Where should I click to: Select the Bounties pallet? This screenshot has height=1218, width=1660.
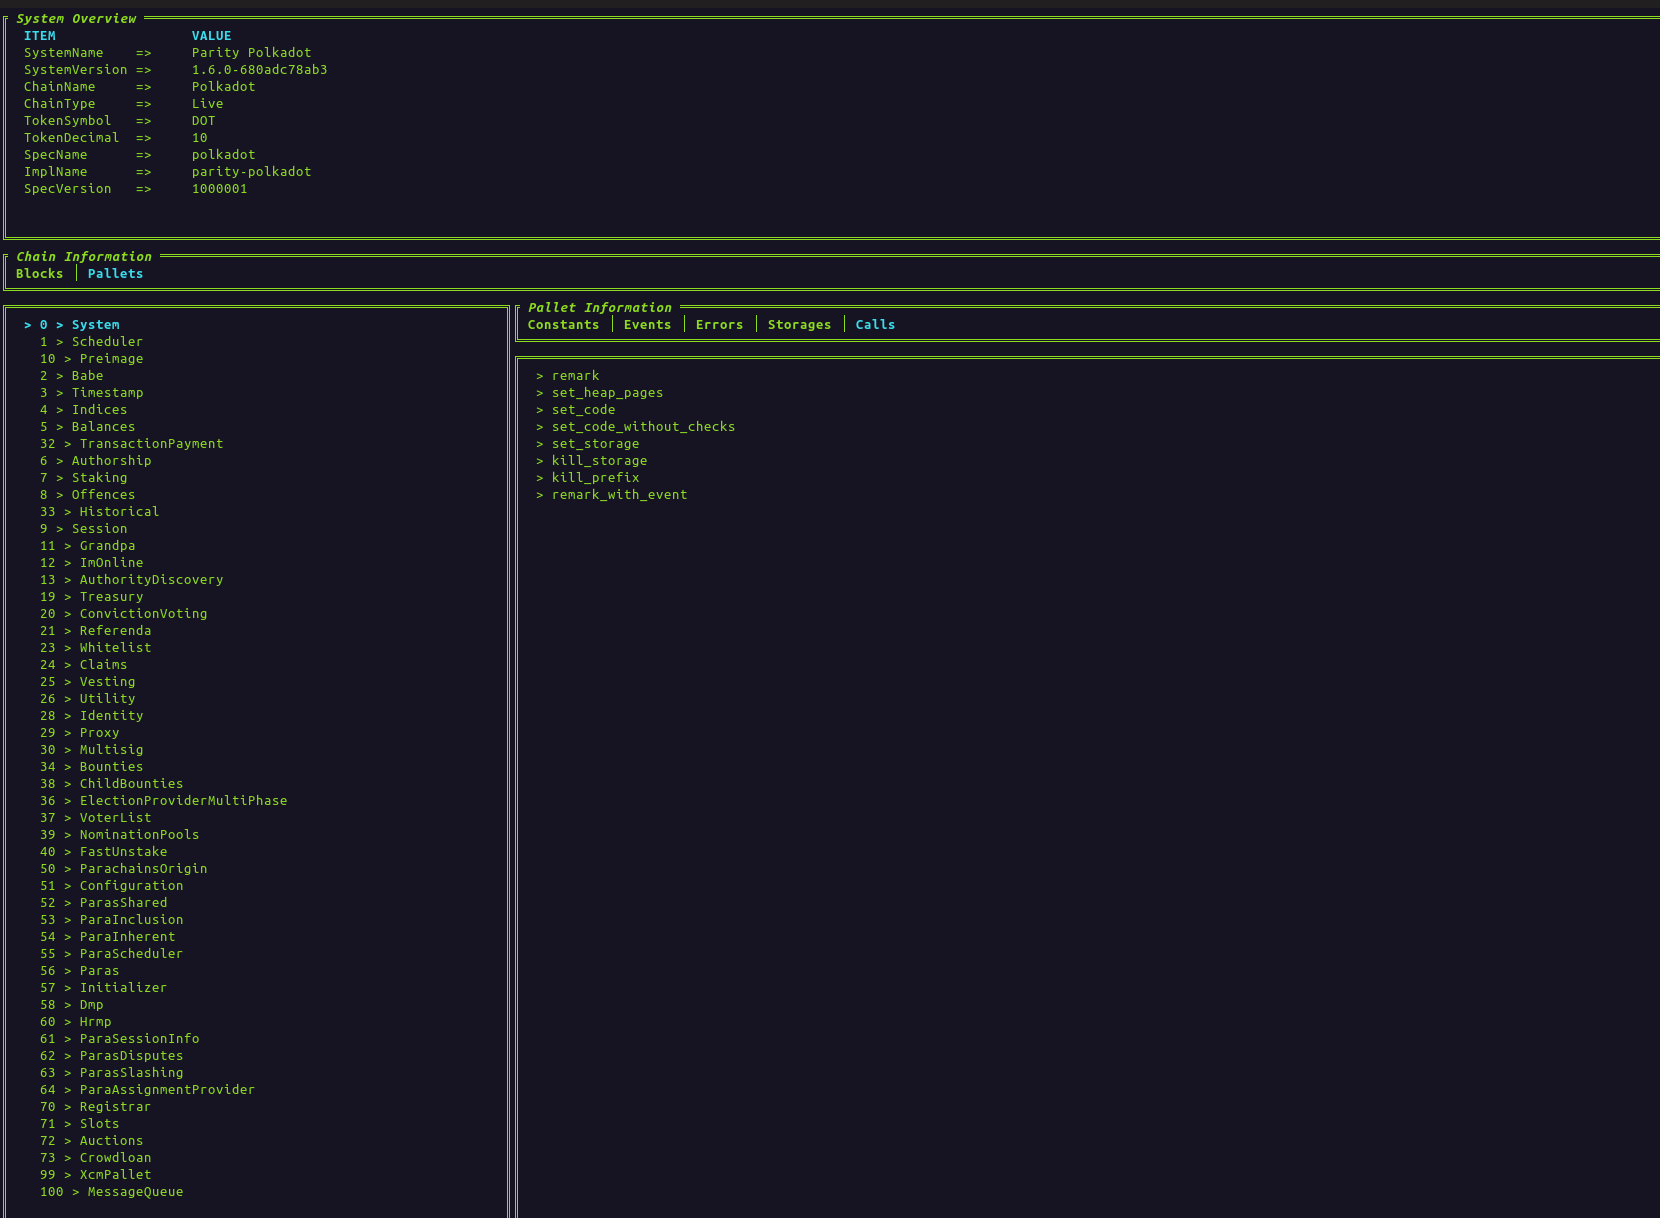click(91, 767)
